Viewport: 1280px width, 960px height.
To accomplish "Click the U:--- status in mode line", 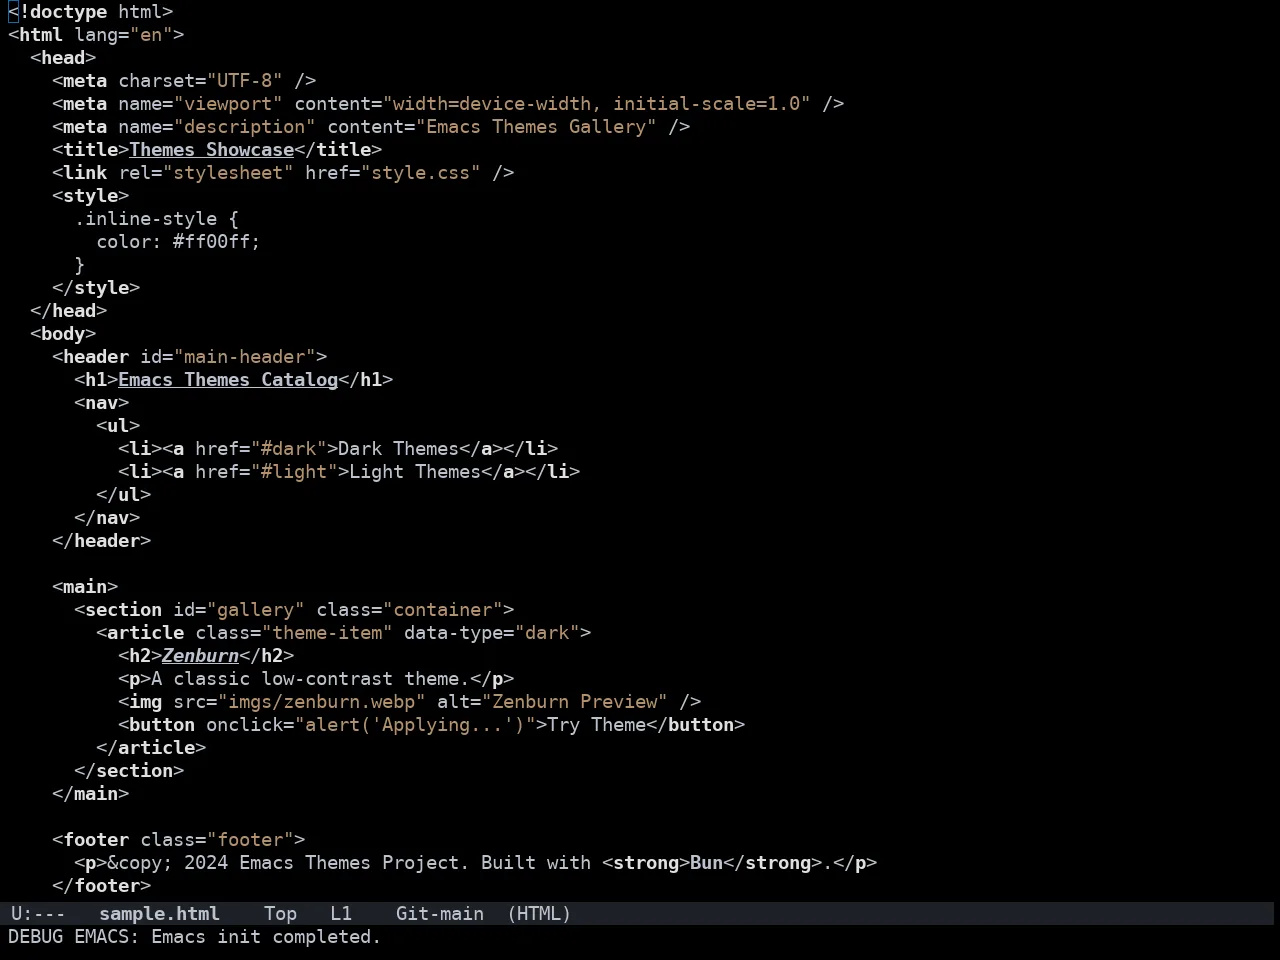I will click(38, 913).
